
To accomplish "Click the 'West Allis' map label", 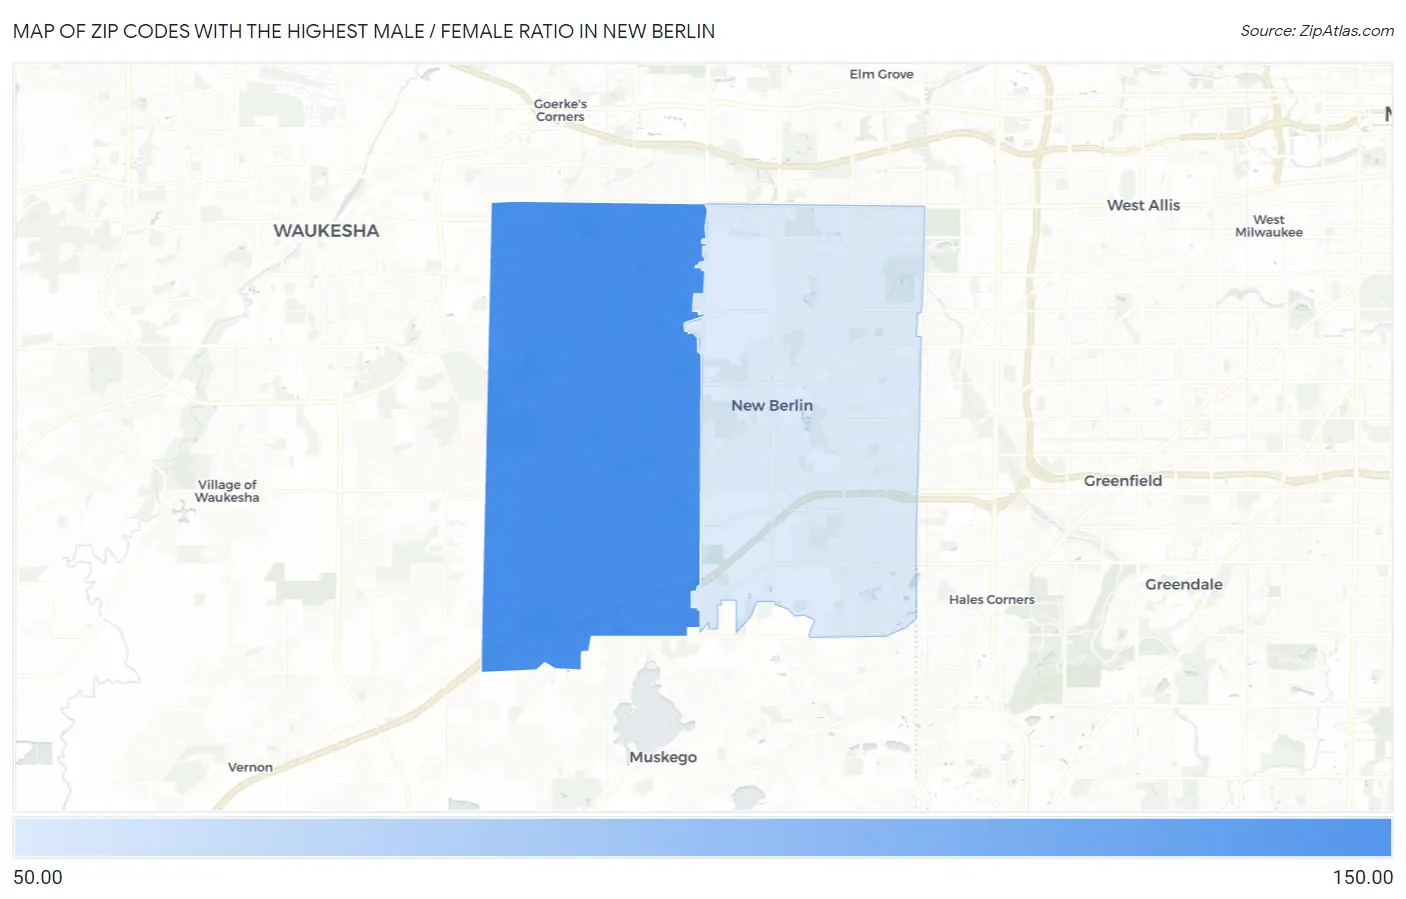I will tap(1143, 205).
